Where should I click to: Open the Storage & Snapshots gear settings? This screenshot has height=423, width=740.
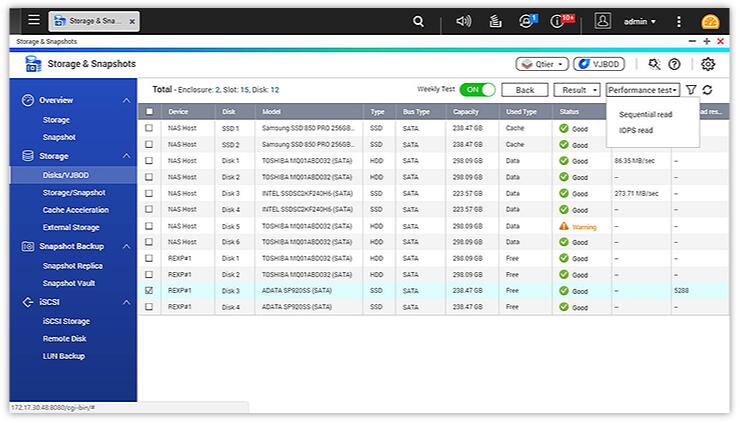tap(707, 64)
